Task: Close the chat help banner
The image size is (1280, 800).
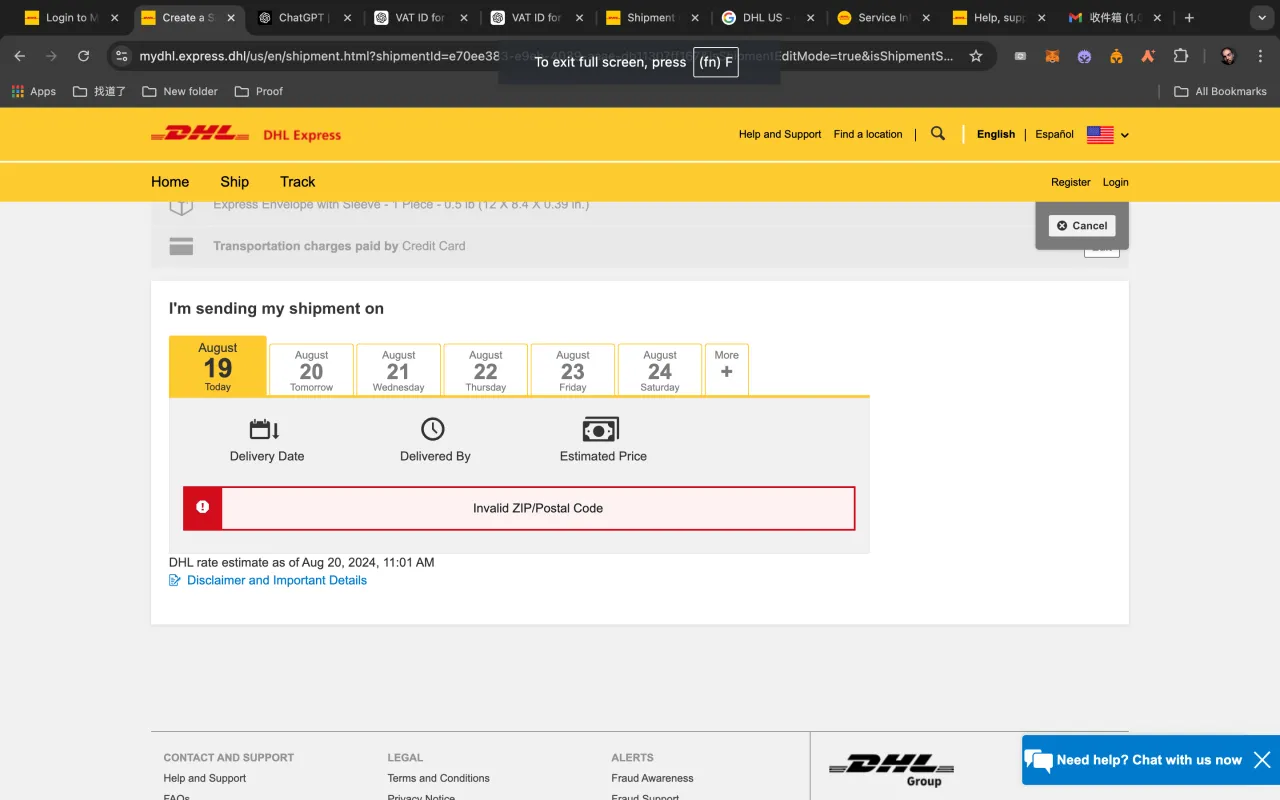Action: [x=1262, y=760]
